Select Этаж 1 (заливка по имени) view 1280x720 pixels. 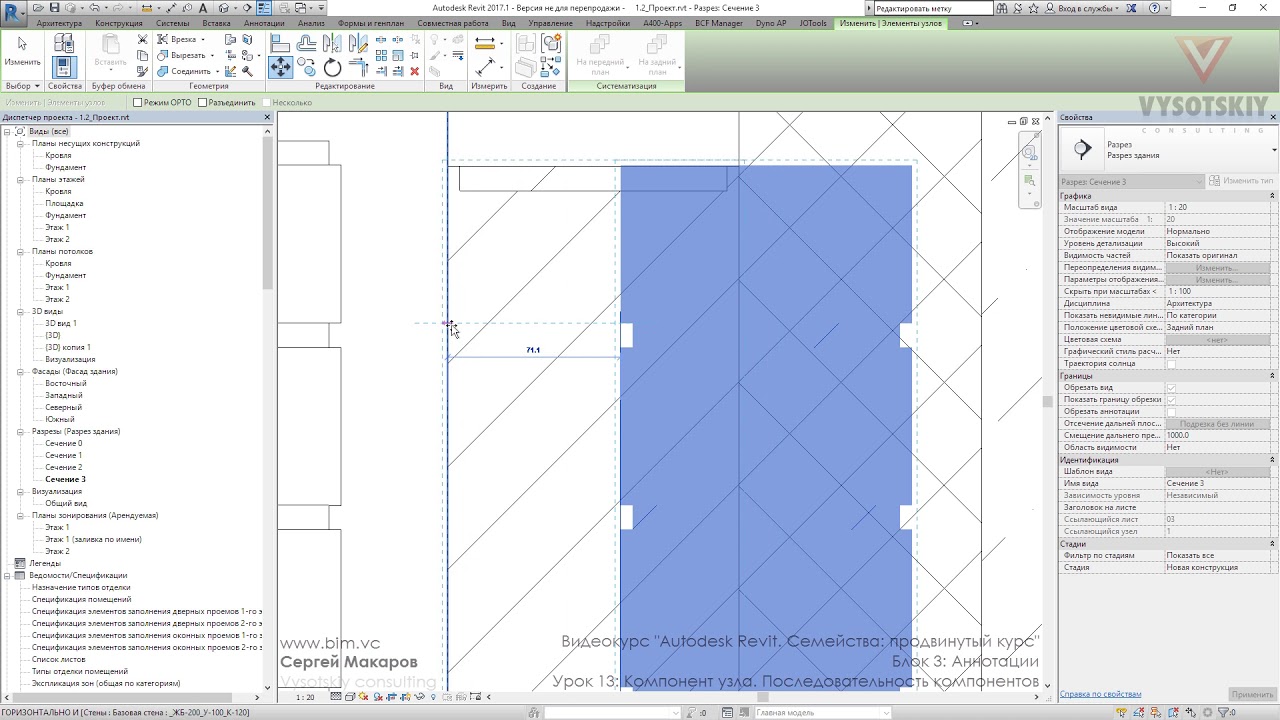(93, 539)
